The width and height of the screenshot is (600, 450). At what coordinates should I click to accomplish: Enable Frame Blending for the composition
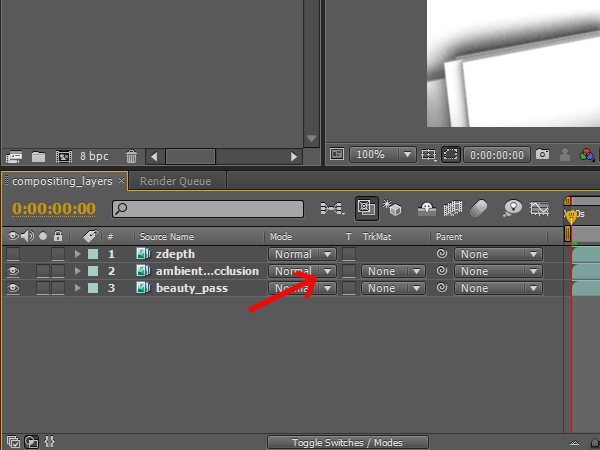(x=451, y=208)
